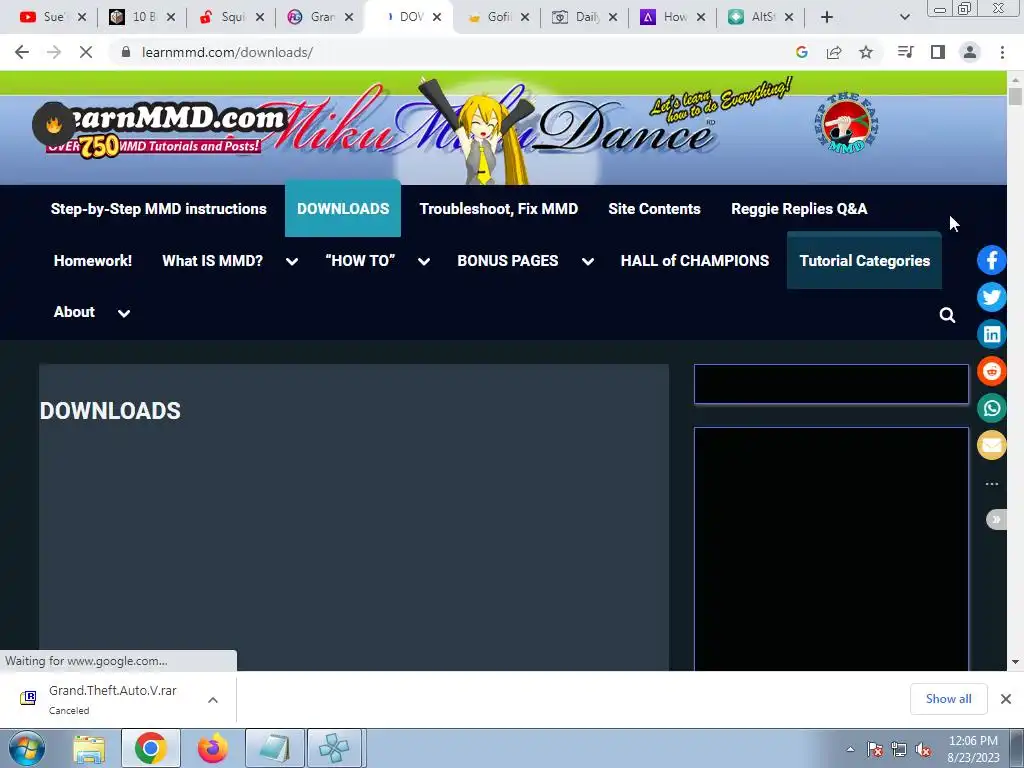
Task: Show more share options with three dots
Action: (991, 484)
